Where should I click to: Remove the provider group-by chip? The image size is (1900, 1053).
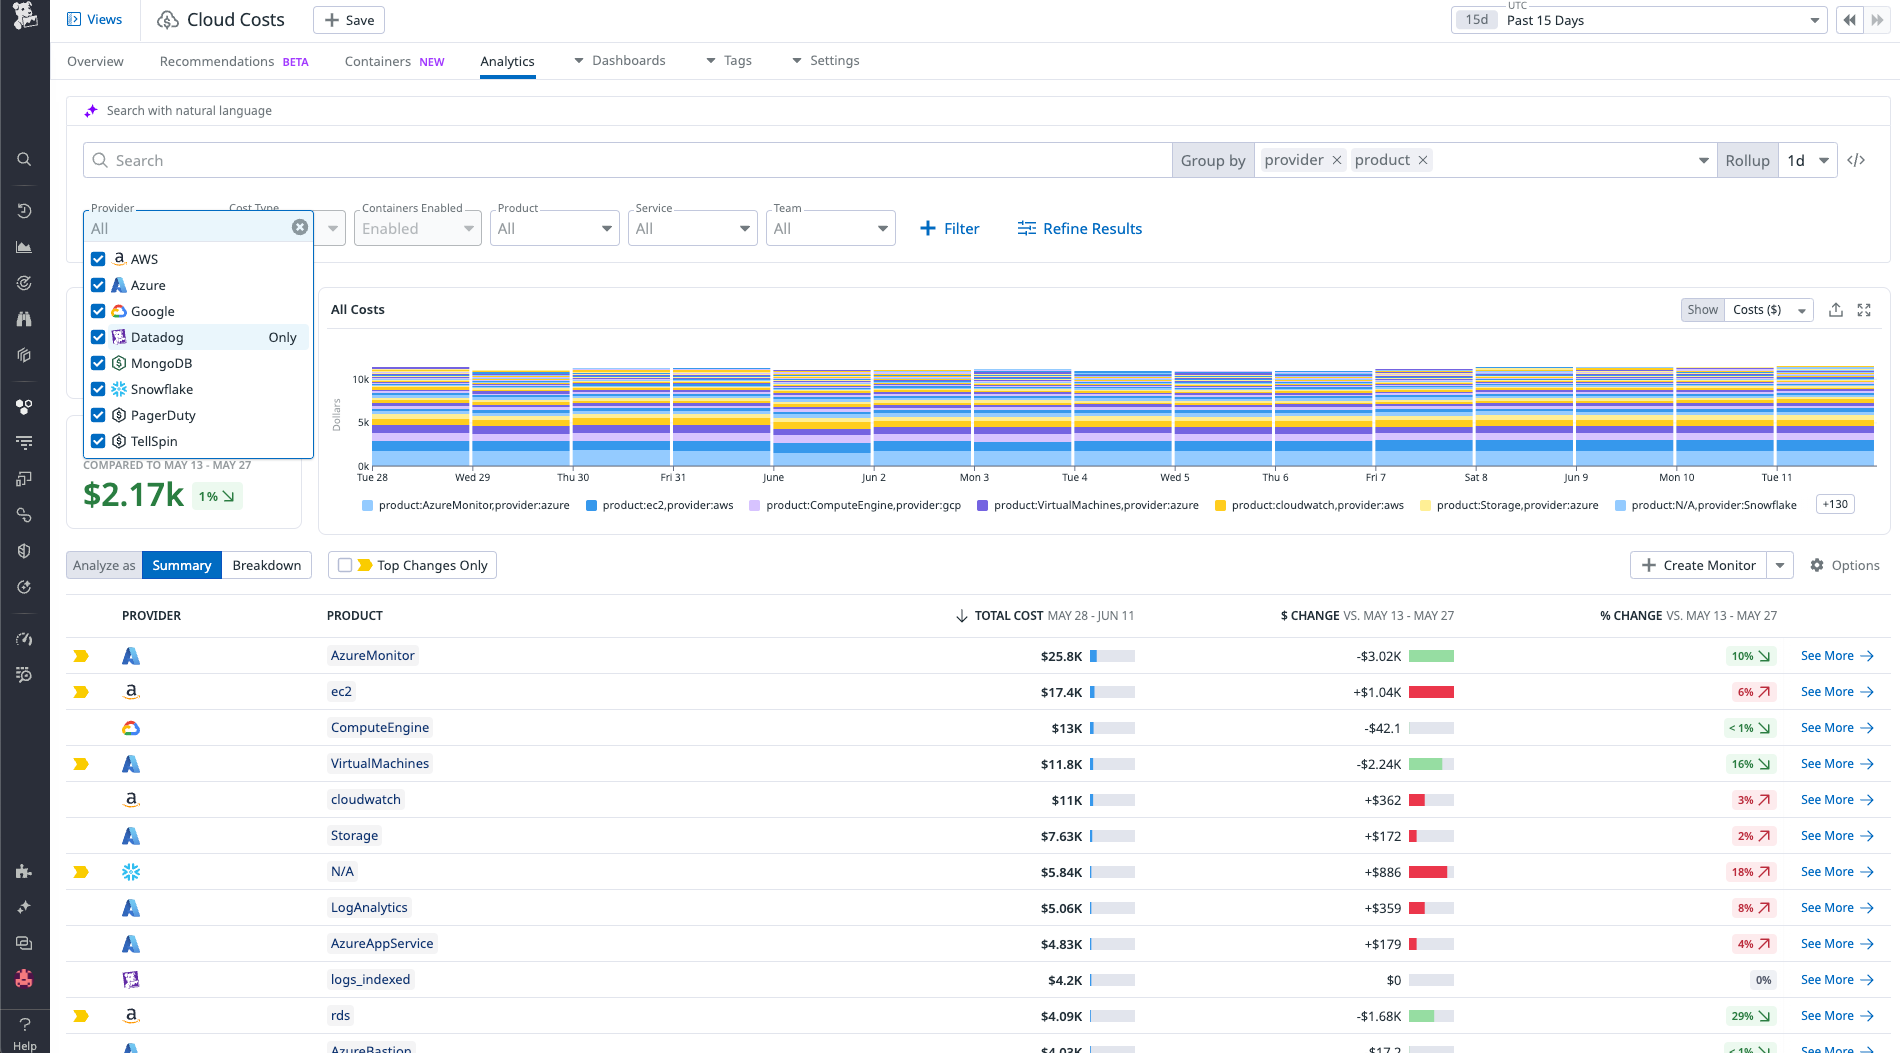point(1337,159)
